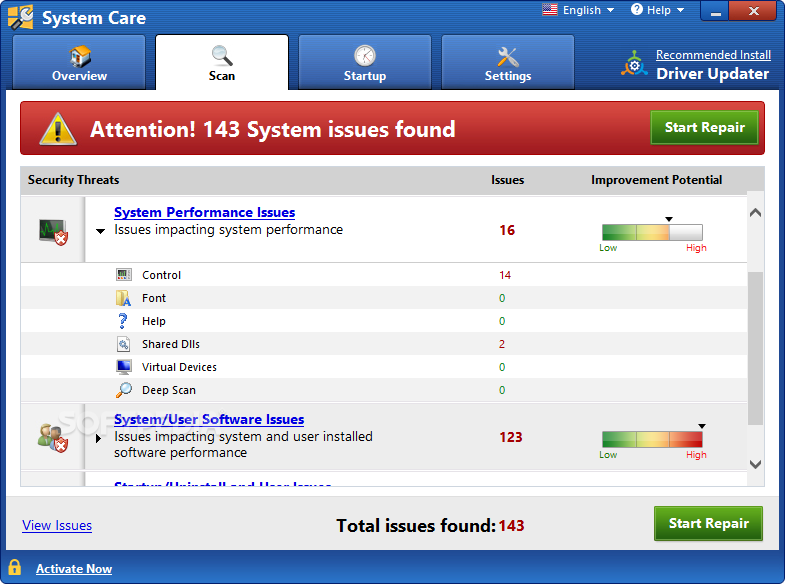This screenshot has width=785, height=584.
Task: Click the Driver Updater text
Action: pyautogui.click(x=712, y=74)
